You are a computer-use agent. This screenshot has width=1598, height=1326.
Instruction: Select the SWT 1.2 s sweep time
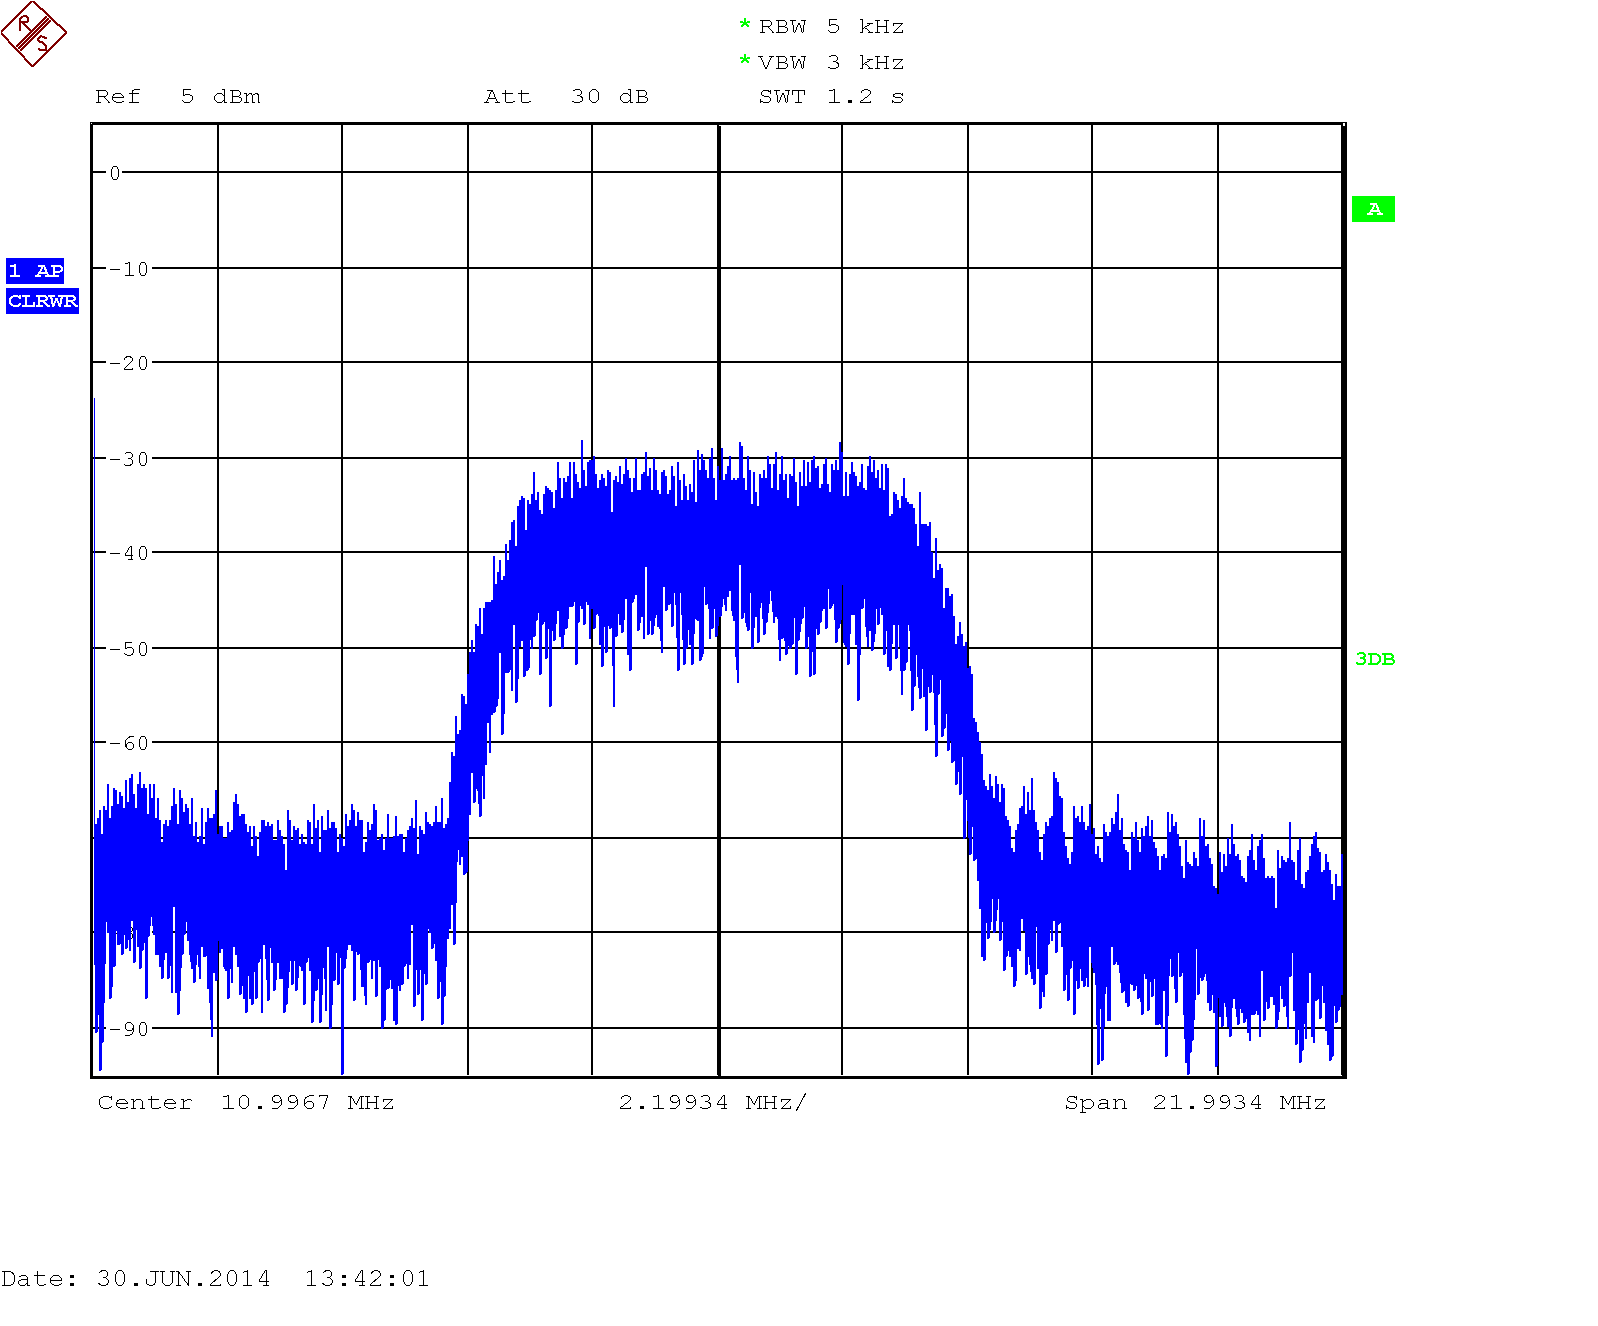pyautogui.click(x=831, y=97)
